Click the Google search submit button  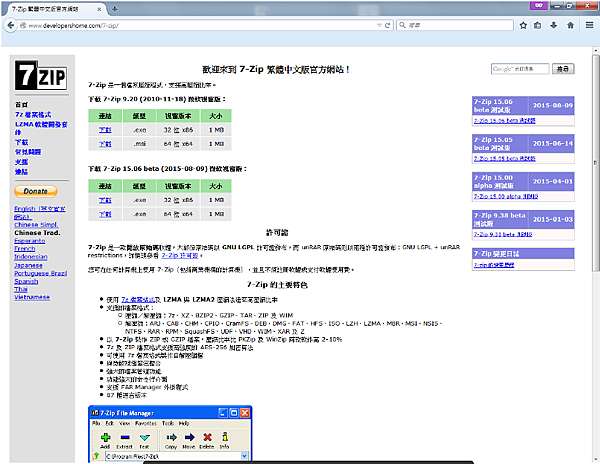click(x=563, y=69)
